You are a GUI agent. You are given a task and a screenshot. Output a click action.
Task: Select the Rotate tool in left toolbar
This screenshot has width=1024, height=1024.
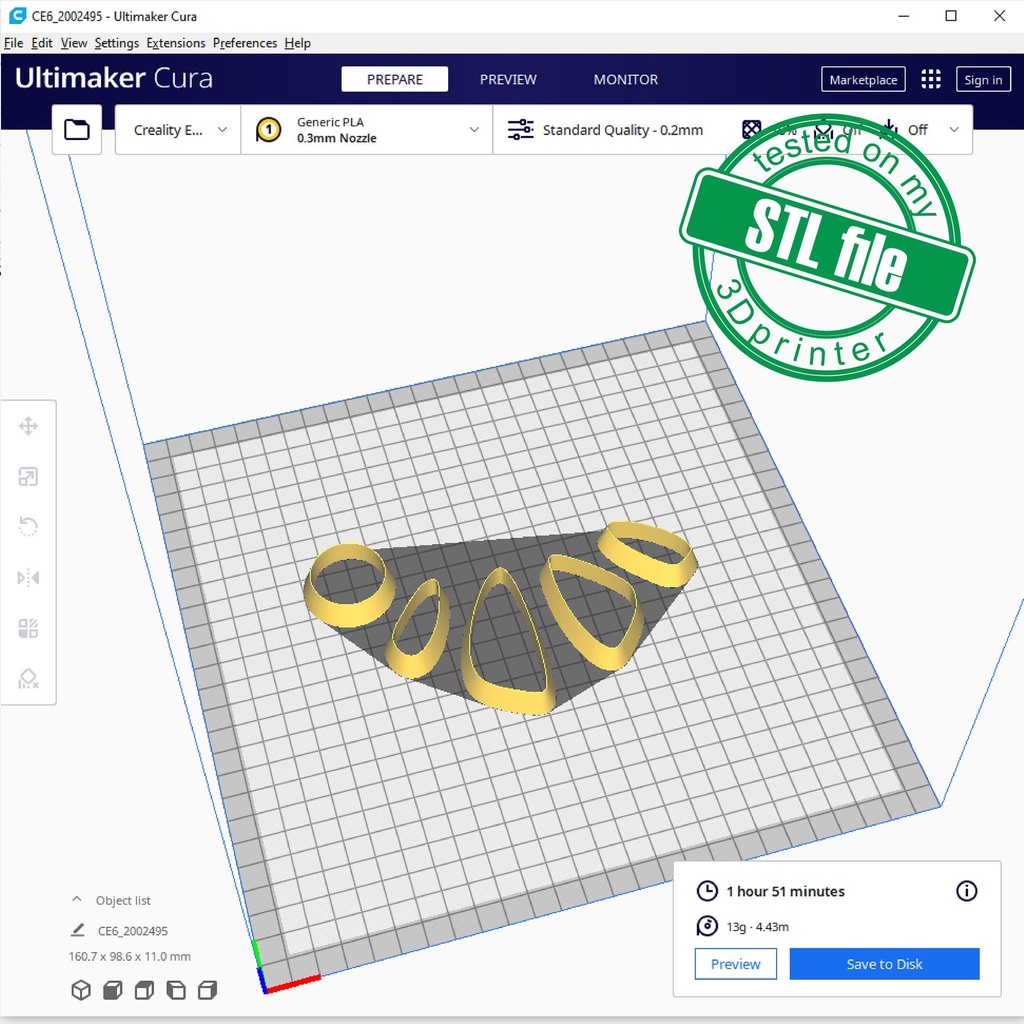[x=28, y=527]
